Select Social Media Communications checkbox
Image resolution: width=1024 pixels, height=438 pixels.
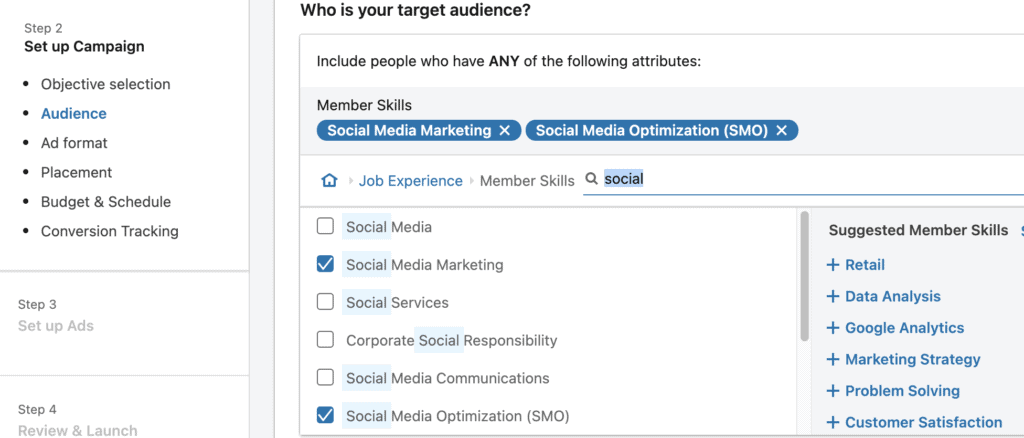pyautogui.click(x=325, y=378)
